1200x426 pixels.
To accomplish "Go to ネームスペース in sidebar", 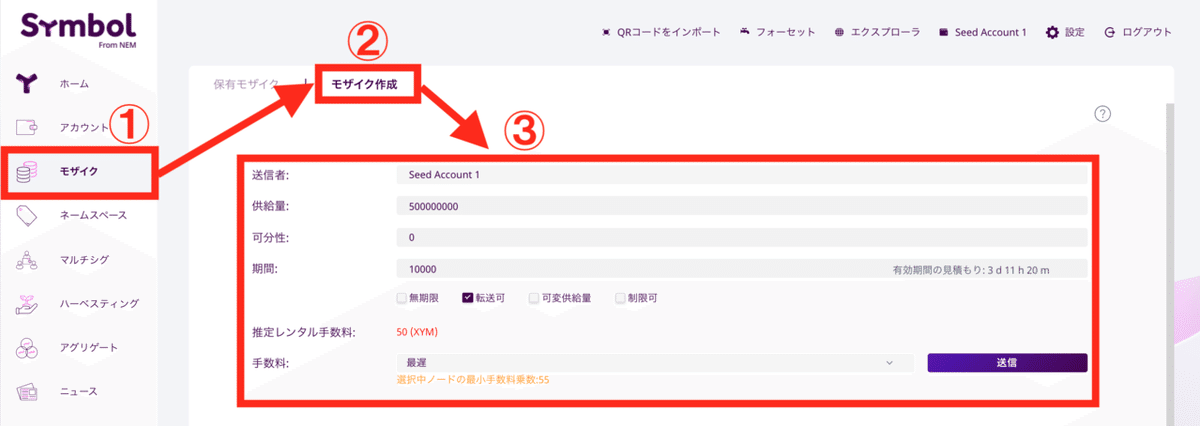I will [93, 215].
